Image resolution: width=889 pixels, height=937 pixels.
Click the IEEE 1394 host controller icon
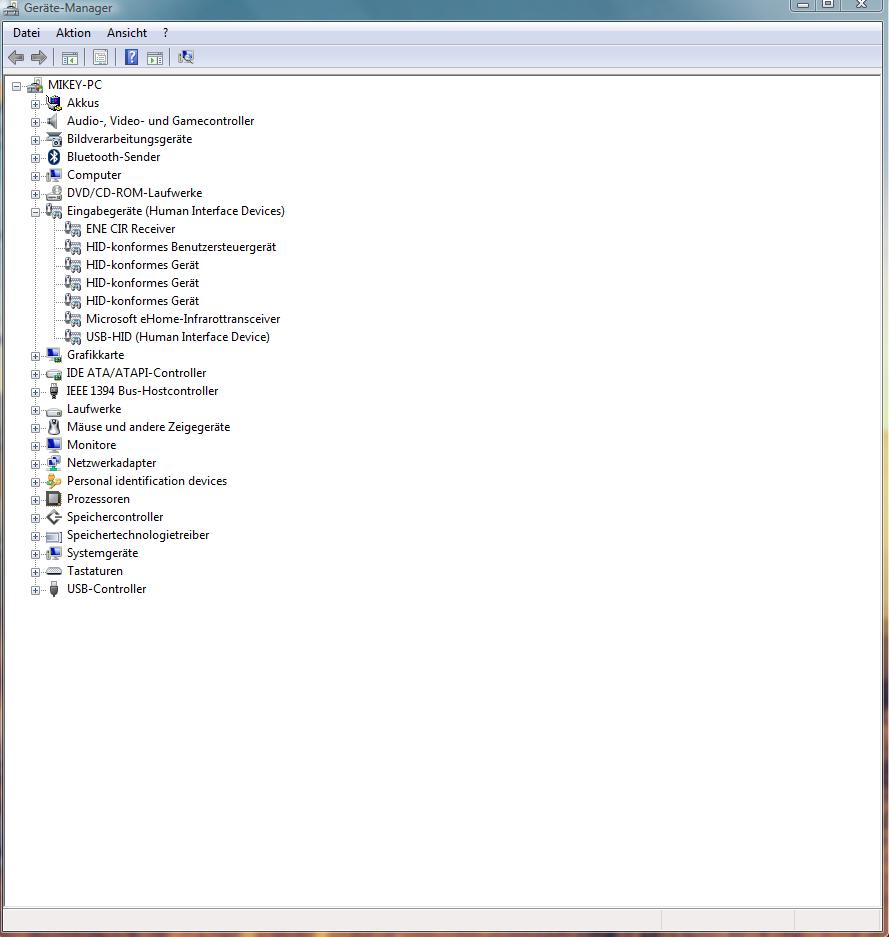[54, 391]
